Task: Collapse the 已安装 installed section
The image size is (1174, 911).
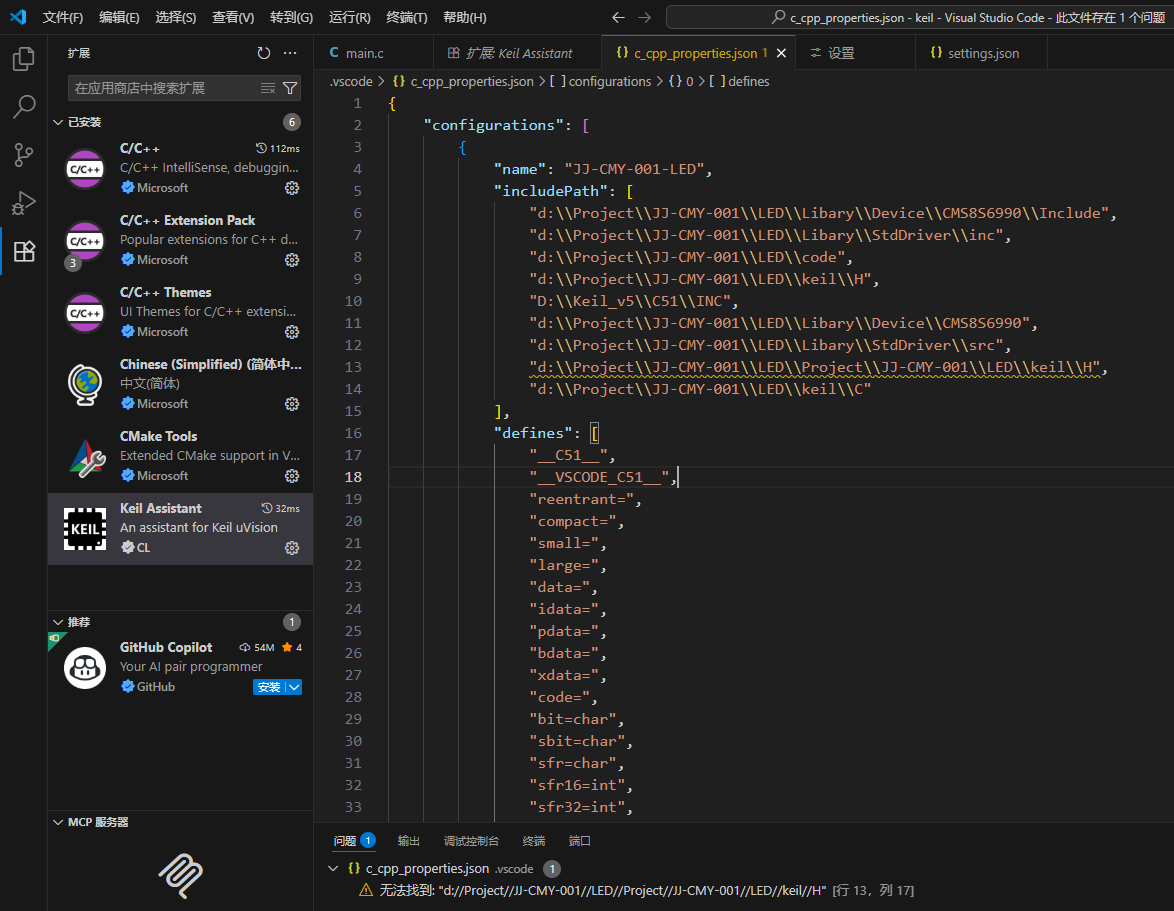Action: click(57, 122)
